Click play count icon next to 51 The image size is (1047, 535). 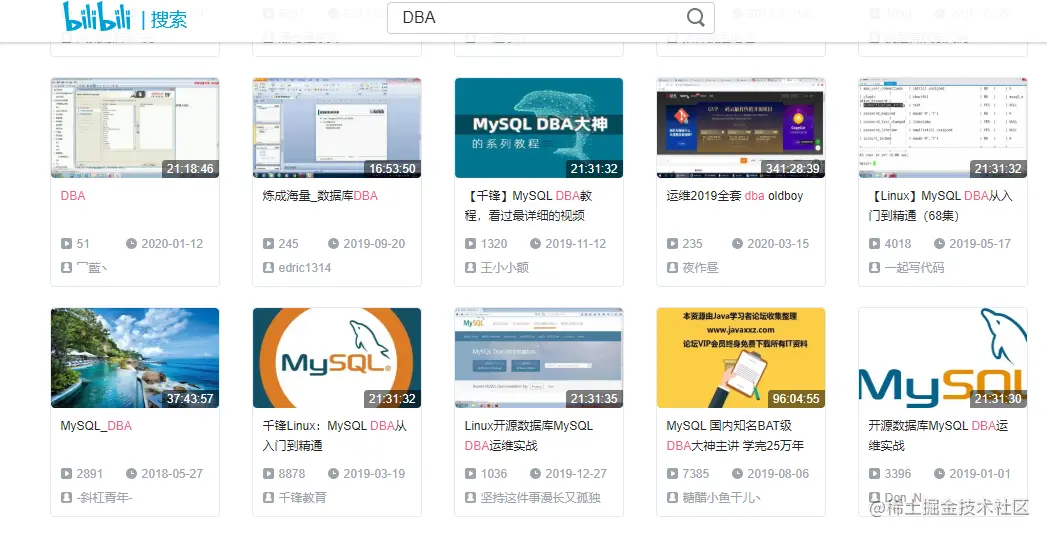tap(66, 244)
